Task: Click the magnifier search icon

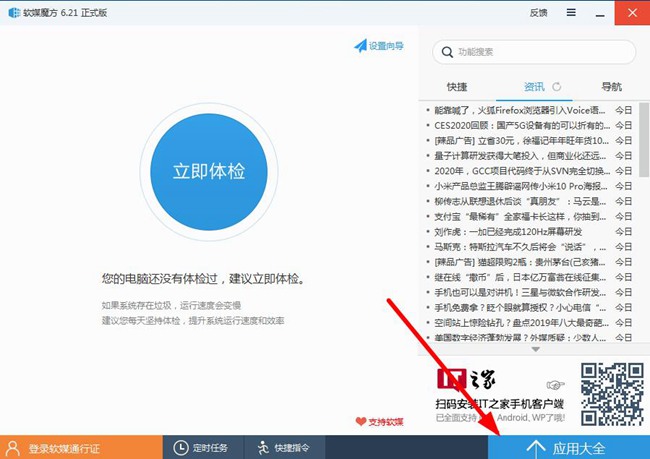Action: point(447,52)
